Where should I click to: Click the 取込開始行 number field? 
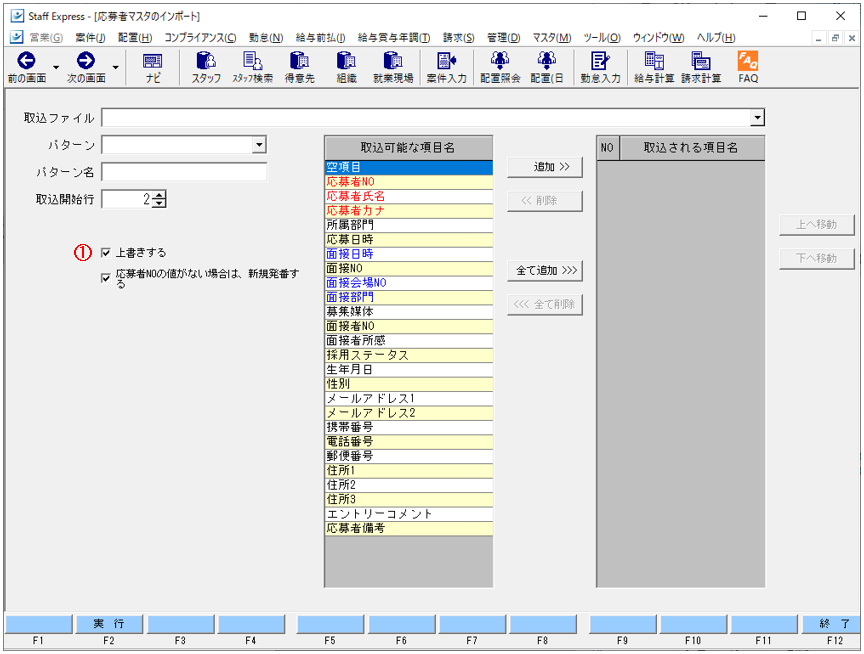[x=127, y=199]
